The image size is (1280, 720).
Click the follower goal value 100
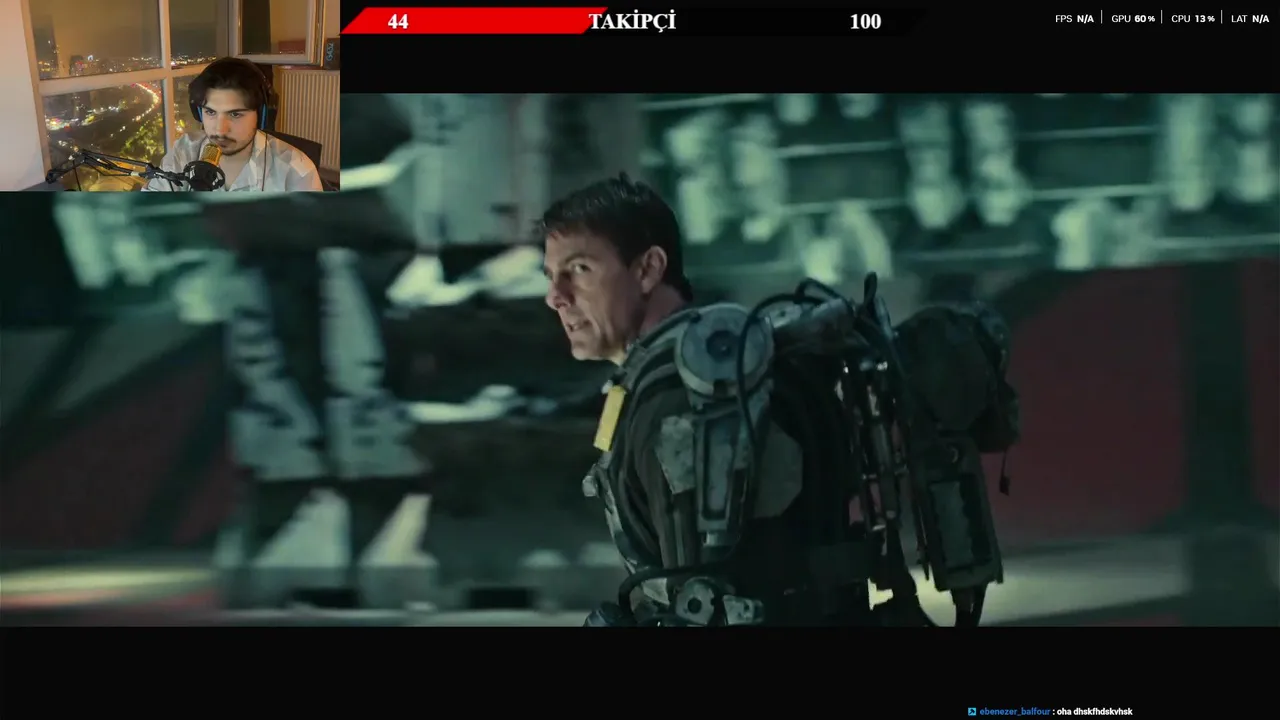tap(865, 22)
